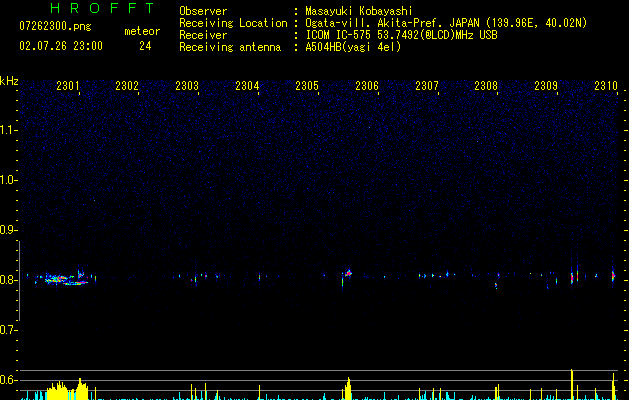Viewport: 629px width, 400px height.
Task: Click the 1.1 kHz frequency label
Action: click(x=8, y=130)
